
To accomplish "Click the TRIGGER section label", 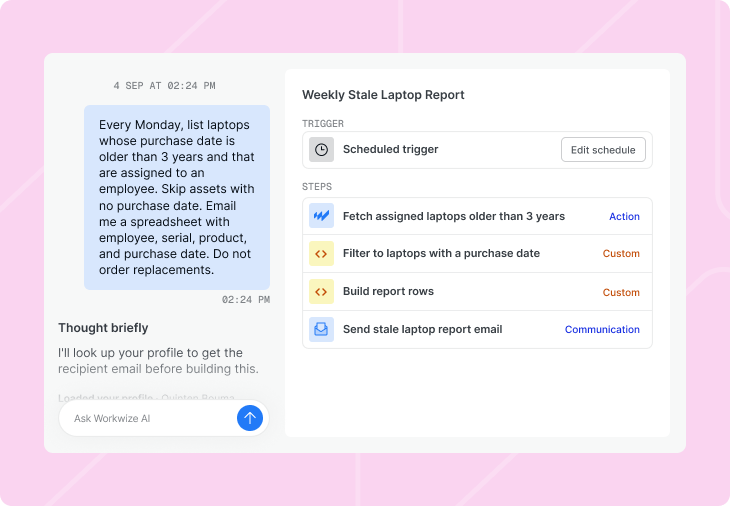I will tap(323, 124).
